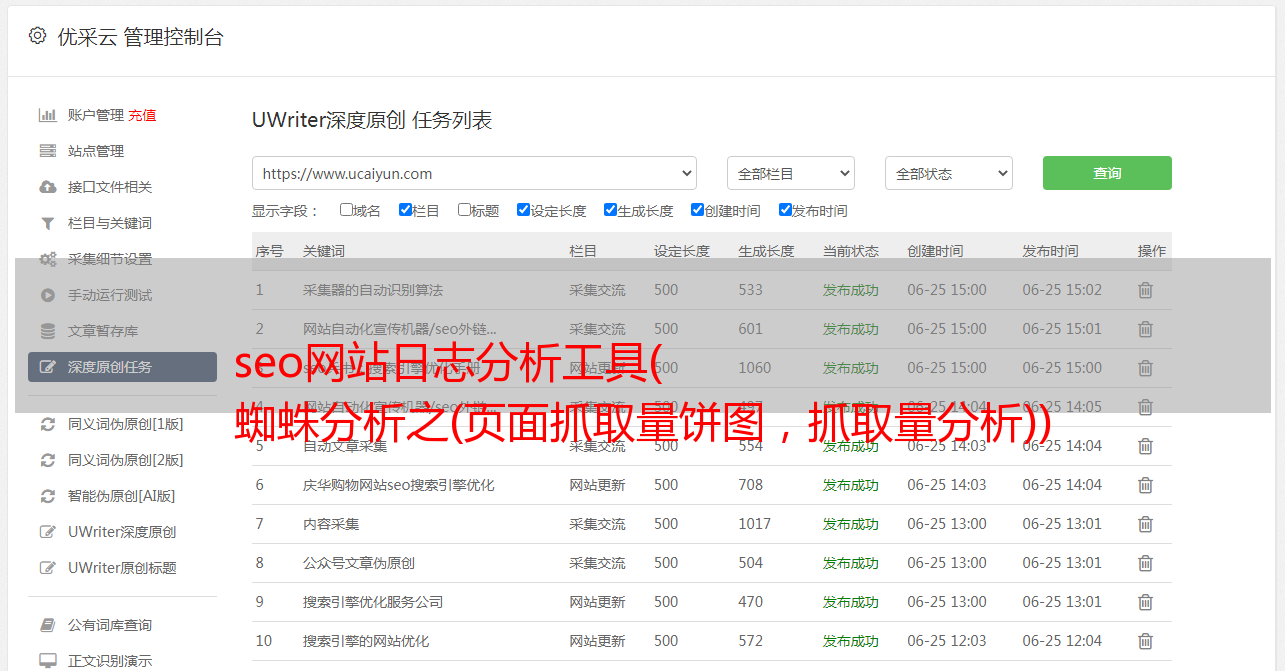Delete the 搜索引擎优化服务公司 row via trash icon
Viewport: 1285px width, 671px height.
click(1146, 602)
